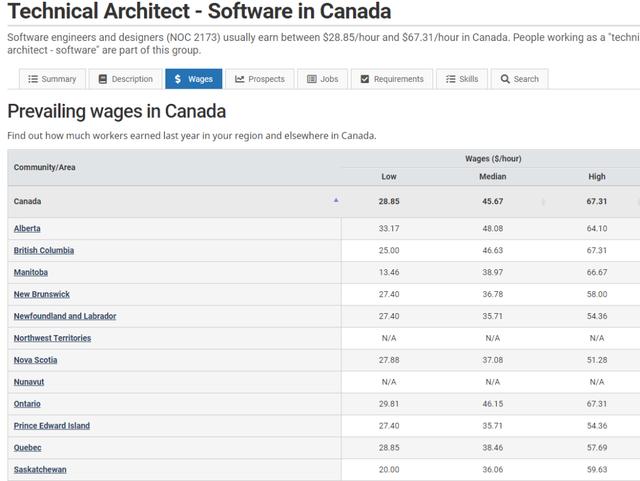Select the Prince Edward Island link
640x481 pixels.
click(52, 426)
